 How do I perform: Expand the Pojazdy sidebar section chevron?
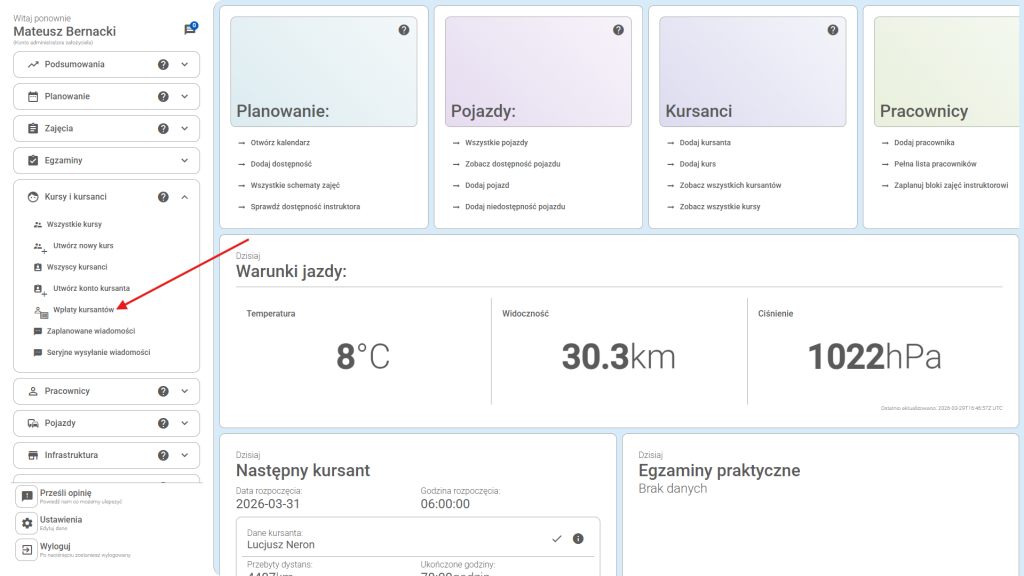pyautogui.click(x=184, y=423)
